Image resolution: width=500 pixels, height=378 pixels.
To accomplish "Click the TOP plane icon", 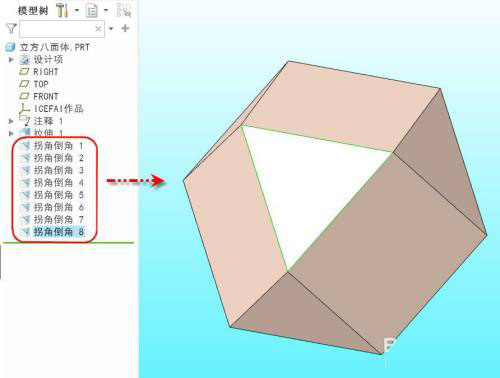I will pos(25,84).
